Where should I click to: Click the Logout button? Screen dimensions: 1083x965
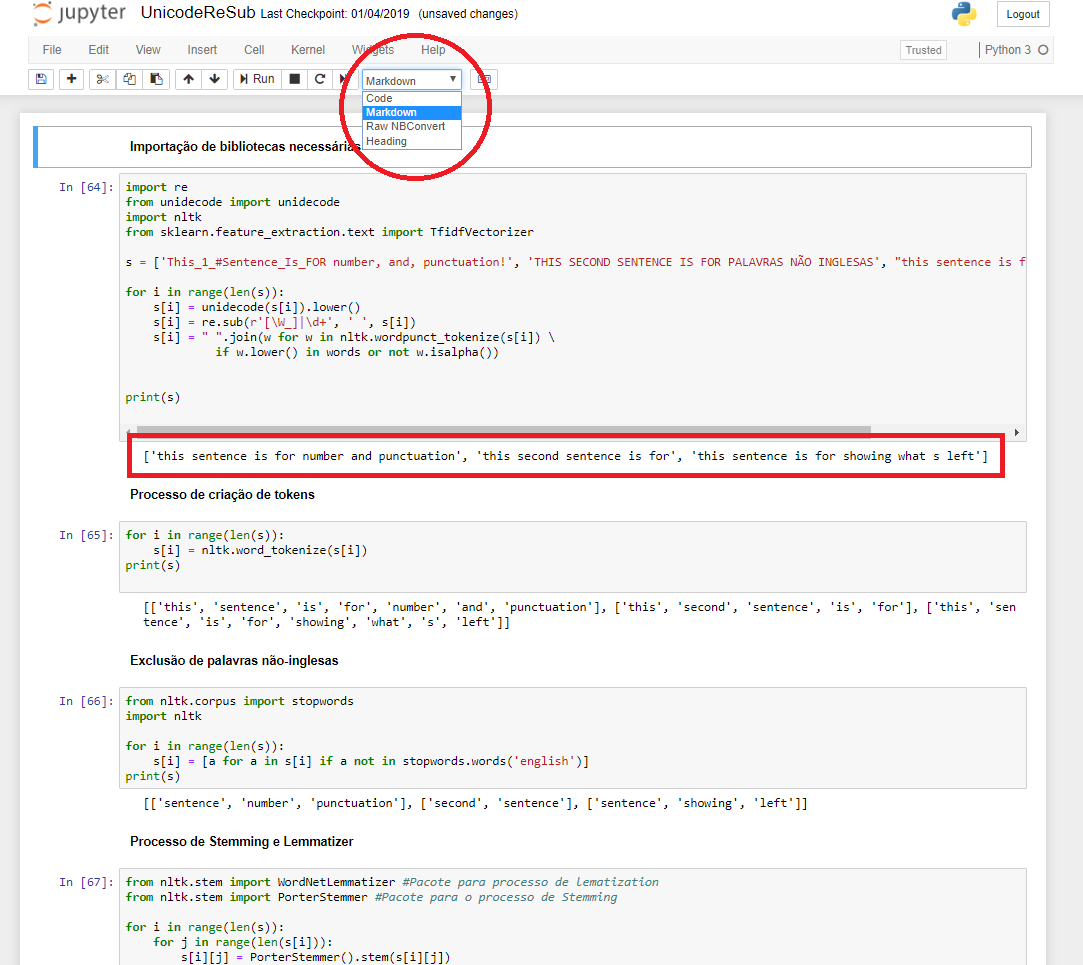tap(1023, 13)
